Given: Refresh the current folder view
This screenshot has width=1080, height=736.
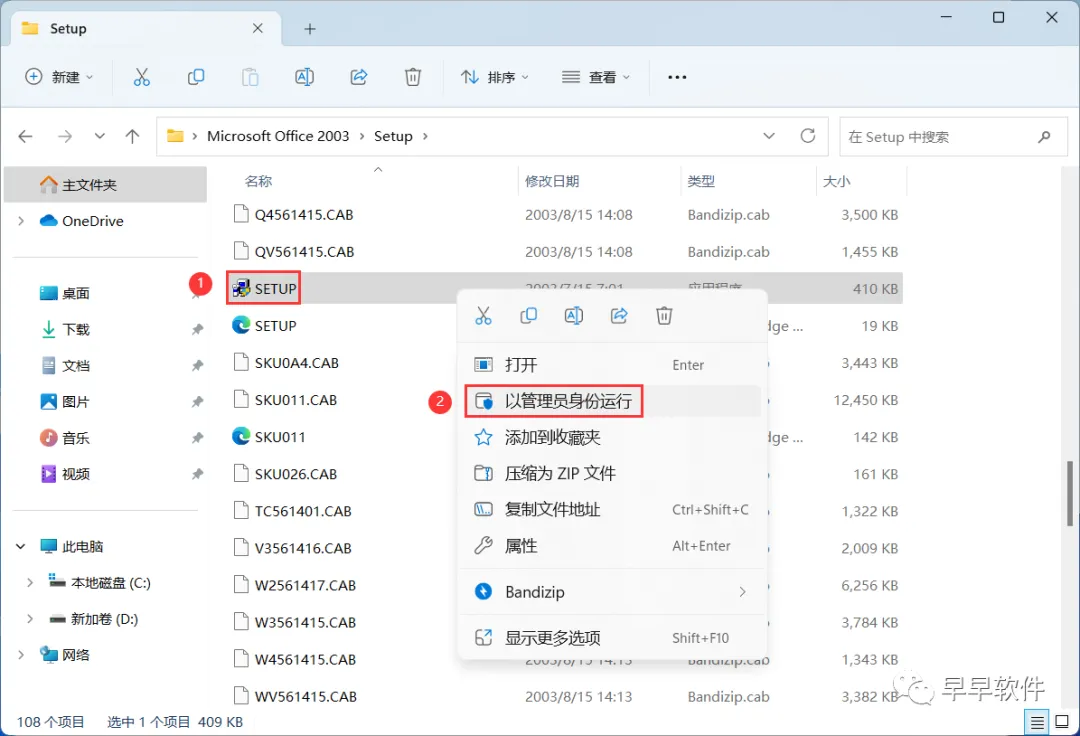Looking at the screenshot, I should 808,136.
